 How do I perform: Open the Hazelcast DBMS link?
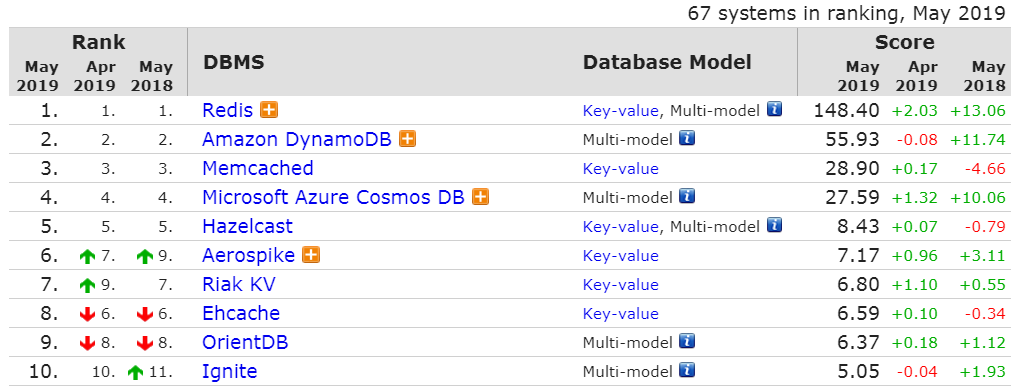coord(248,226)
